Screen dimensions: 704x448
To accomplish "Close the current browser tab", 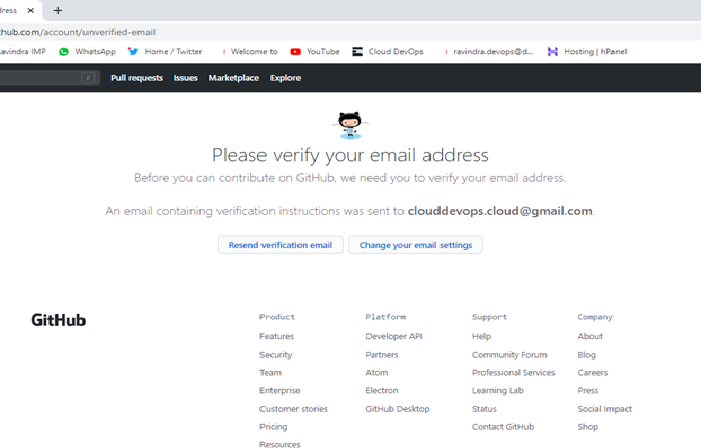I will pyautogui.click(x=30, y=10).
